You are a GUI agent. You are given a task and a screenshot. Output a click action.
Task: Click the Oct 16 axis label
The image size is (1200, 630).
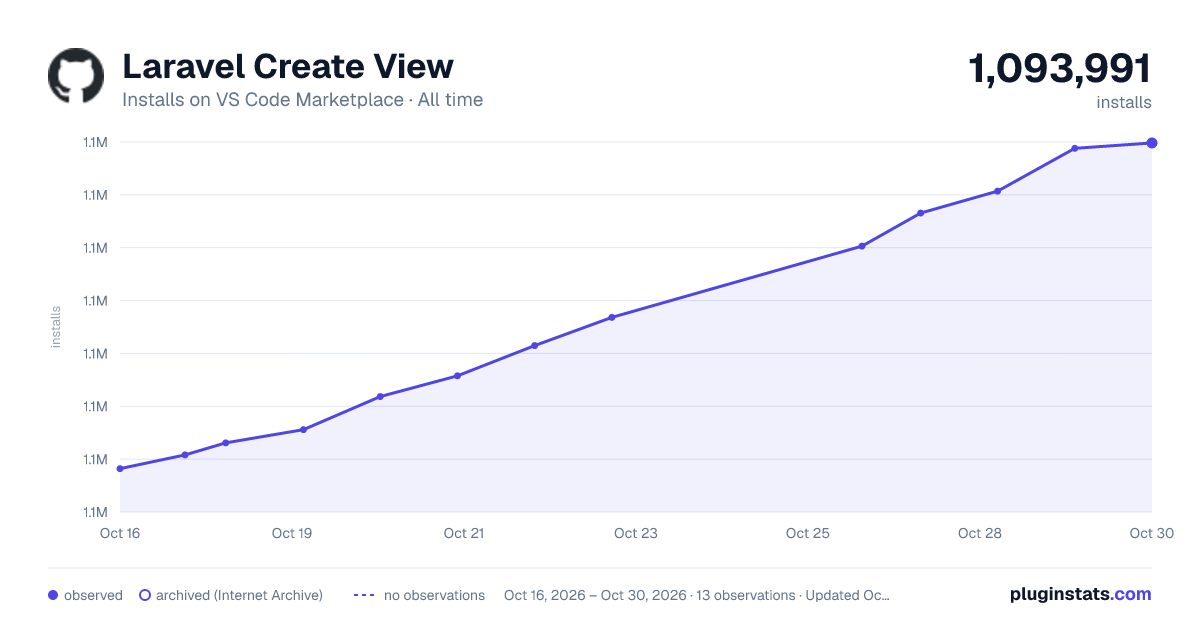click(x=120, y=533)
